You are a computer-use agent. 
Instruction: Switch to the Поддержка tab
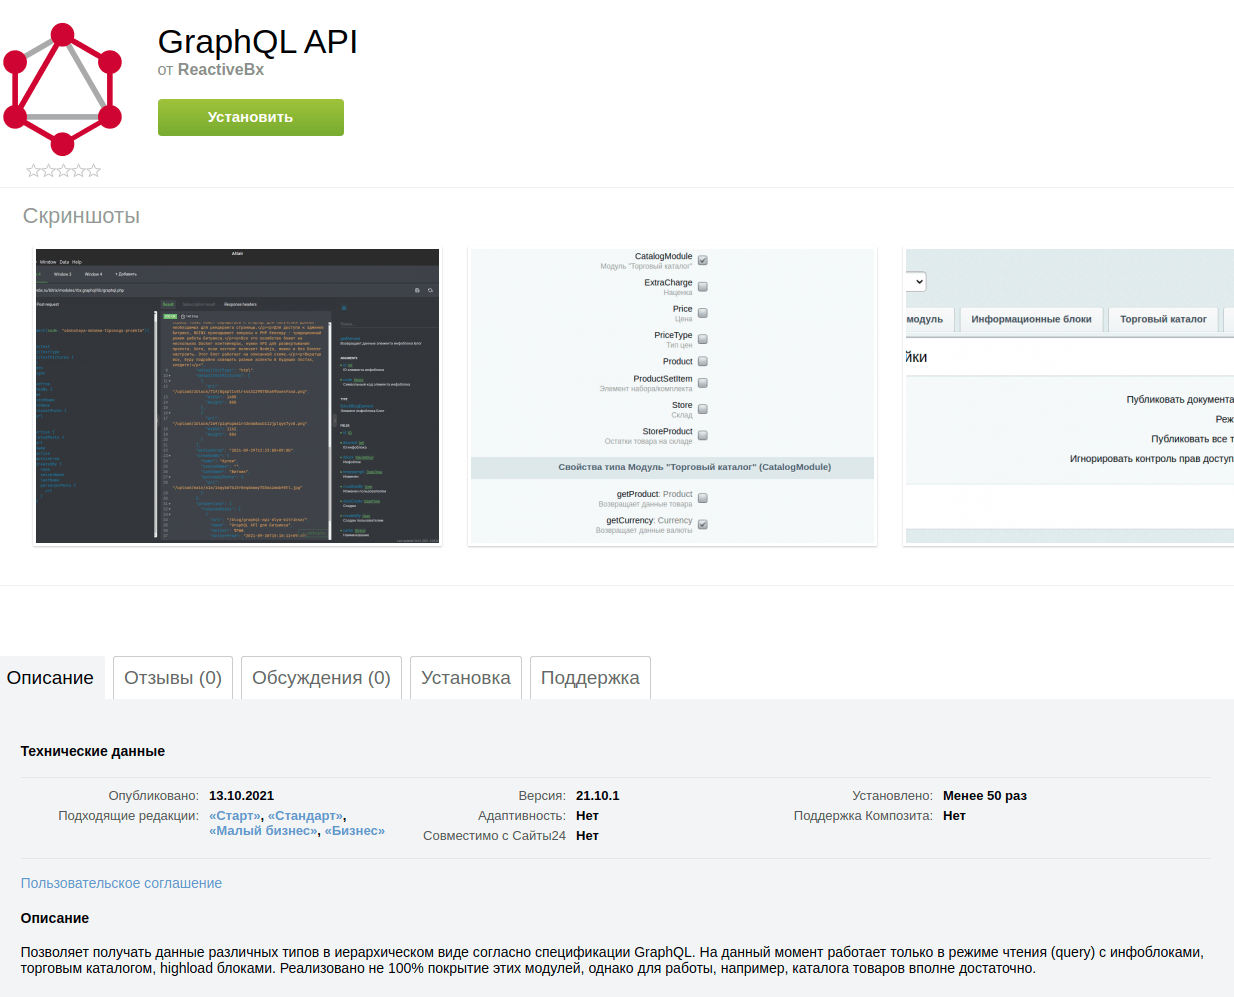pos(590,678)
